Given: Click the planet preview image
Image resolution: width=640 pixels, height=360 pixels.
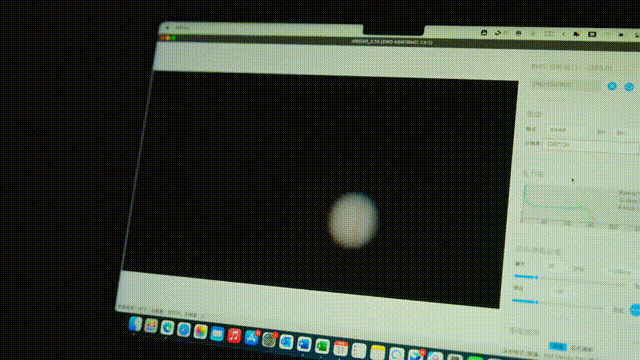Looking at the screenshot, I should (353, 220).
